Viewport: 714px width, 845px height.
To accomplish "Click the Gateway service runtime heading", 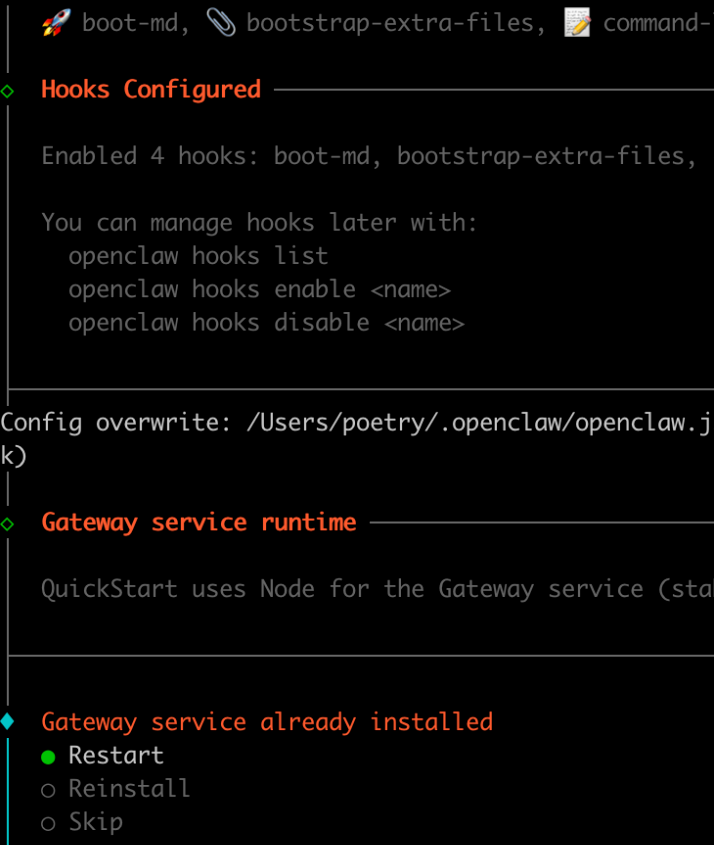I will coord(199,522).
